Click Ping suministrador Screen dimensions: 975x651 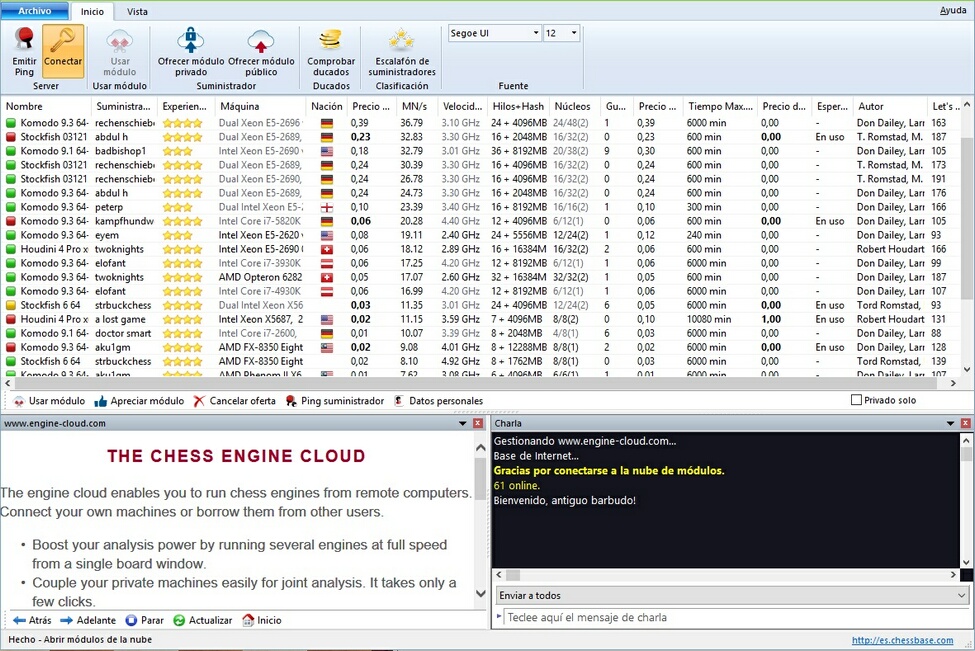point(335,401)
